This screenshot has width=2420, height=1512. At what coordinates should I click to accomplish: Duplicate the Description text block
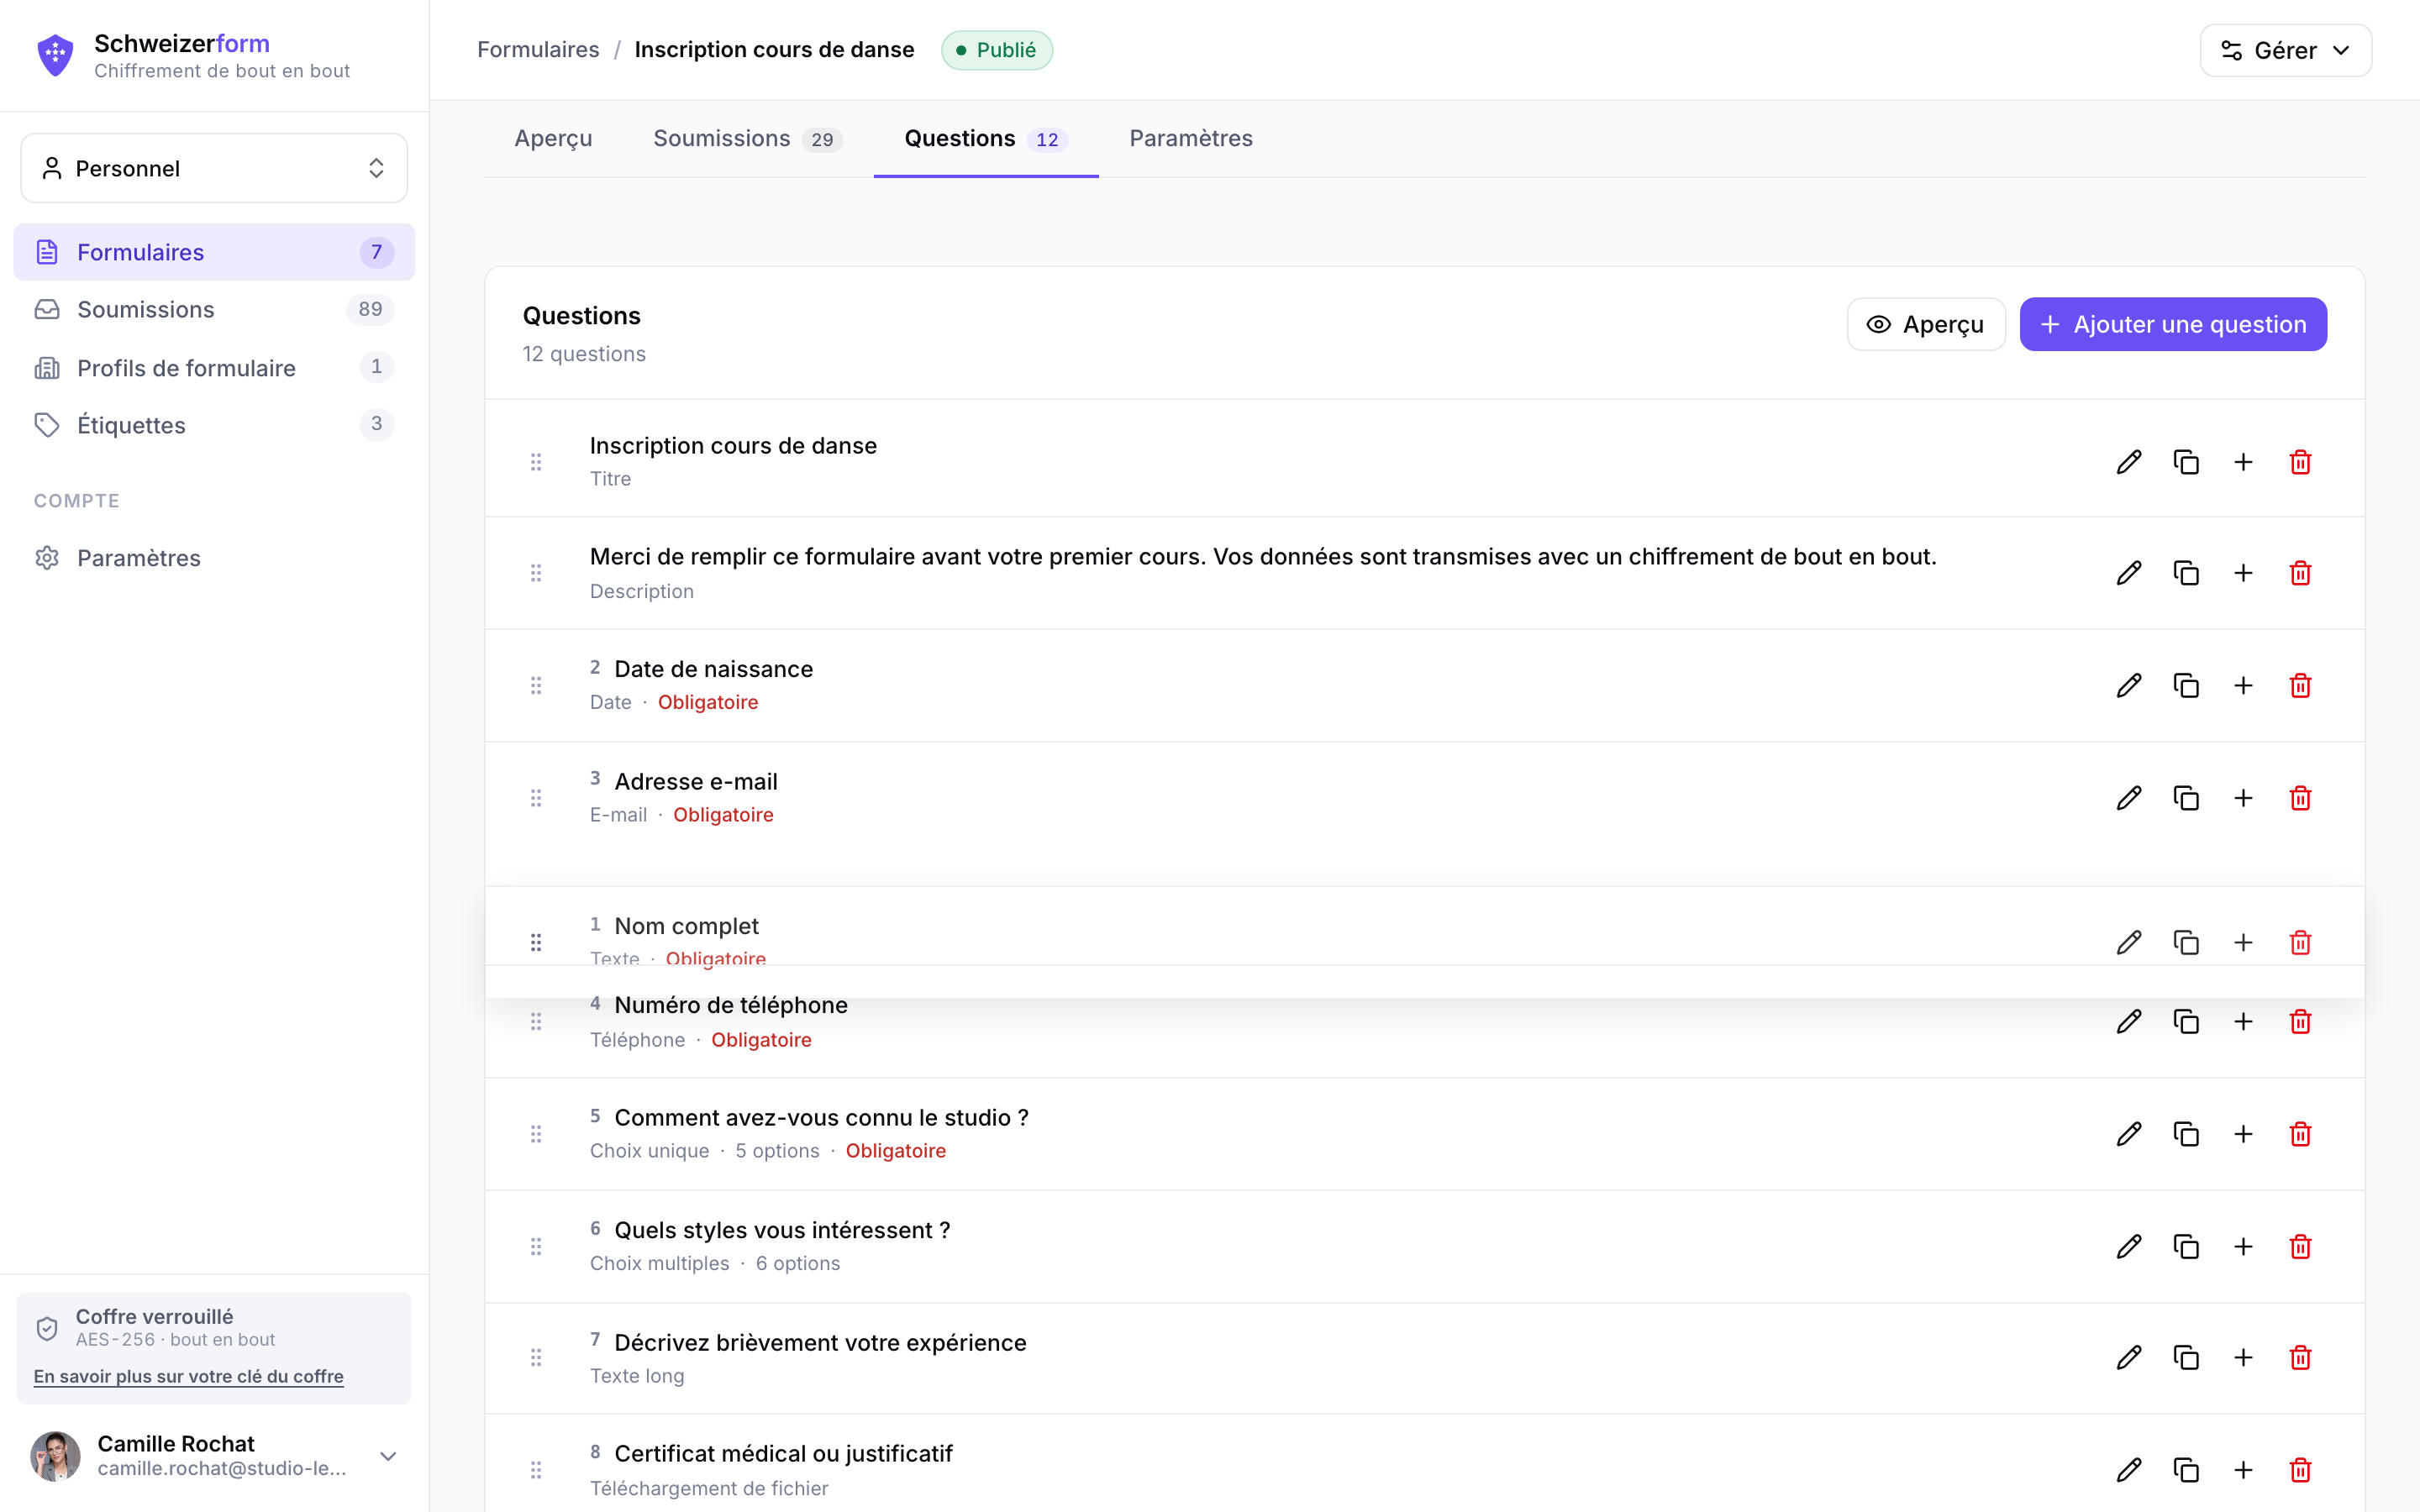click(x=2186, y=573)
